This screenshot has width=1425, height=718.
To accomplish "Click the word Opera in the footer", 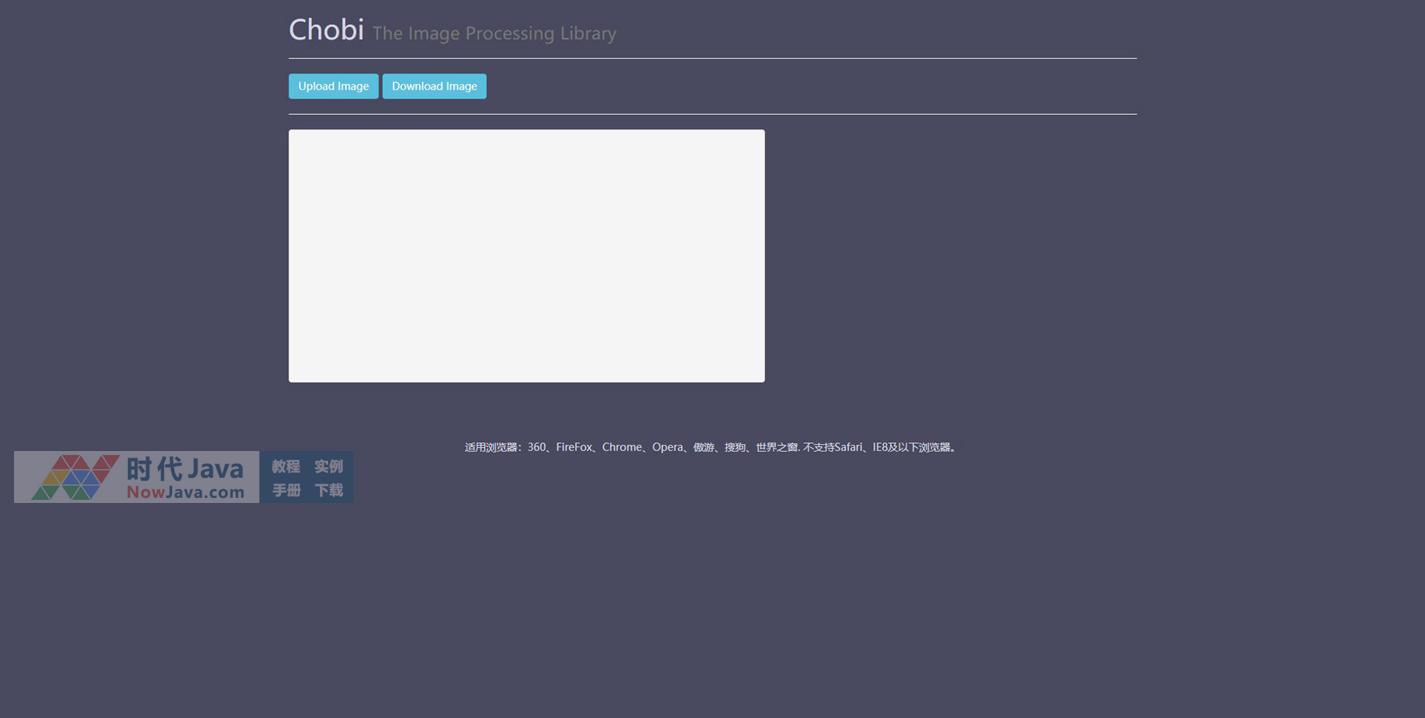I will 668,447.
